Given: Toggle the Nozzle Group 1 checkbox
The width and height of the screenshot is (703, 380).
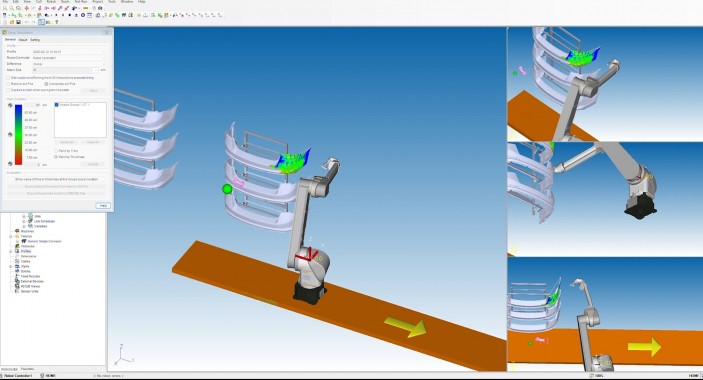Looking at the screenshot, I should pyautogui.click(x=57, y=105).
